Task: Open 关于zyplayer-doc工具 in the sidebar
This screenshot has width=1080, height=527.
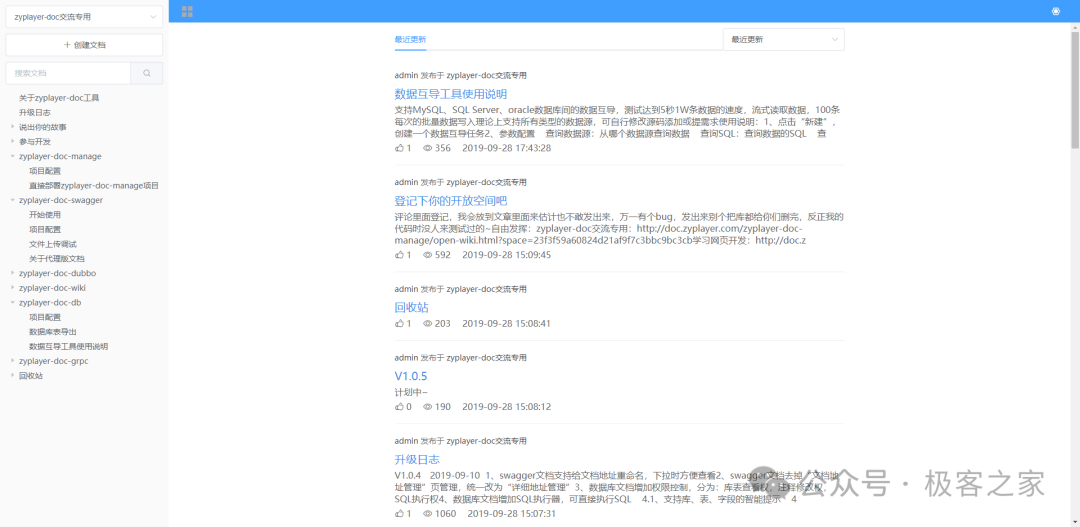Action: pyautogui.click(x=59, y=98)
